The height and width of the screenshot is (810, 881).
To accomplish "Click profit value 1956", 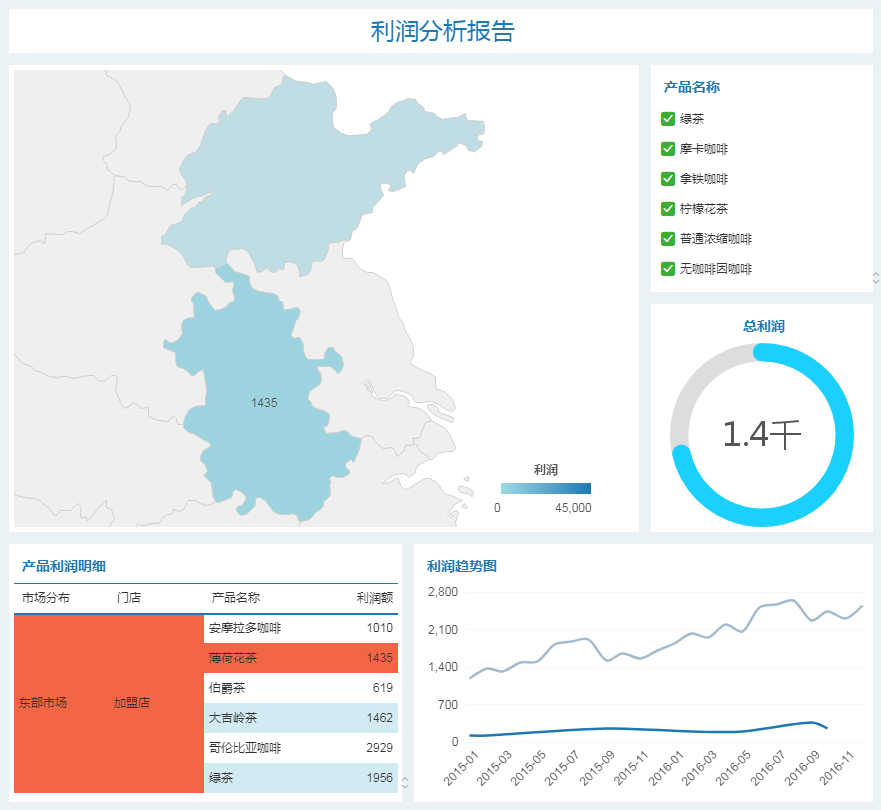I will (379, 778).
